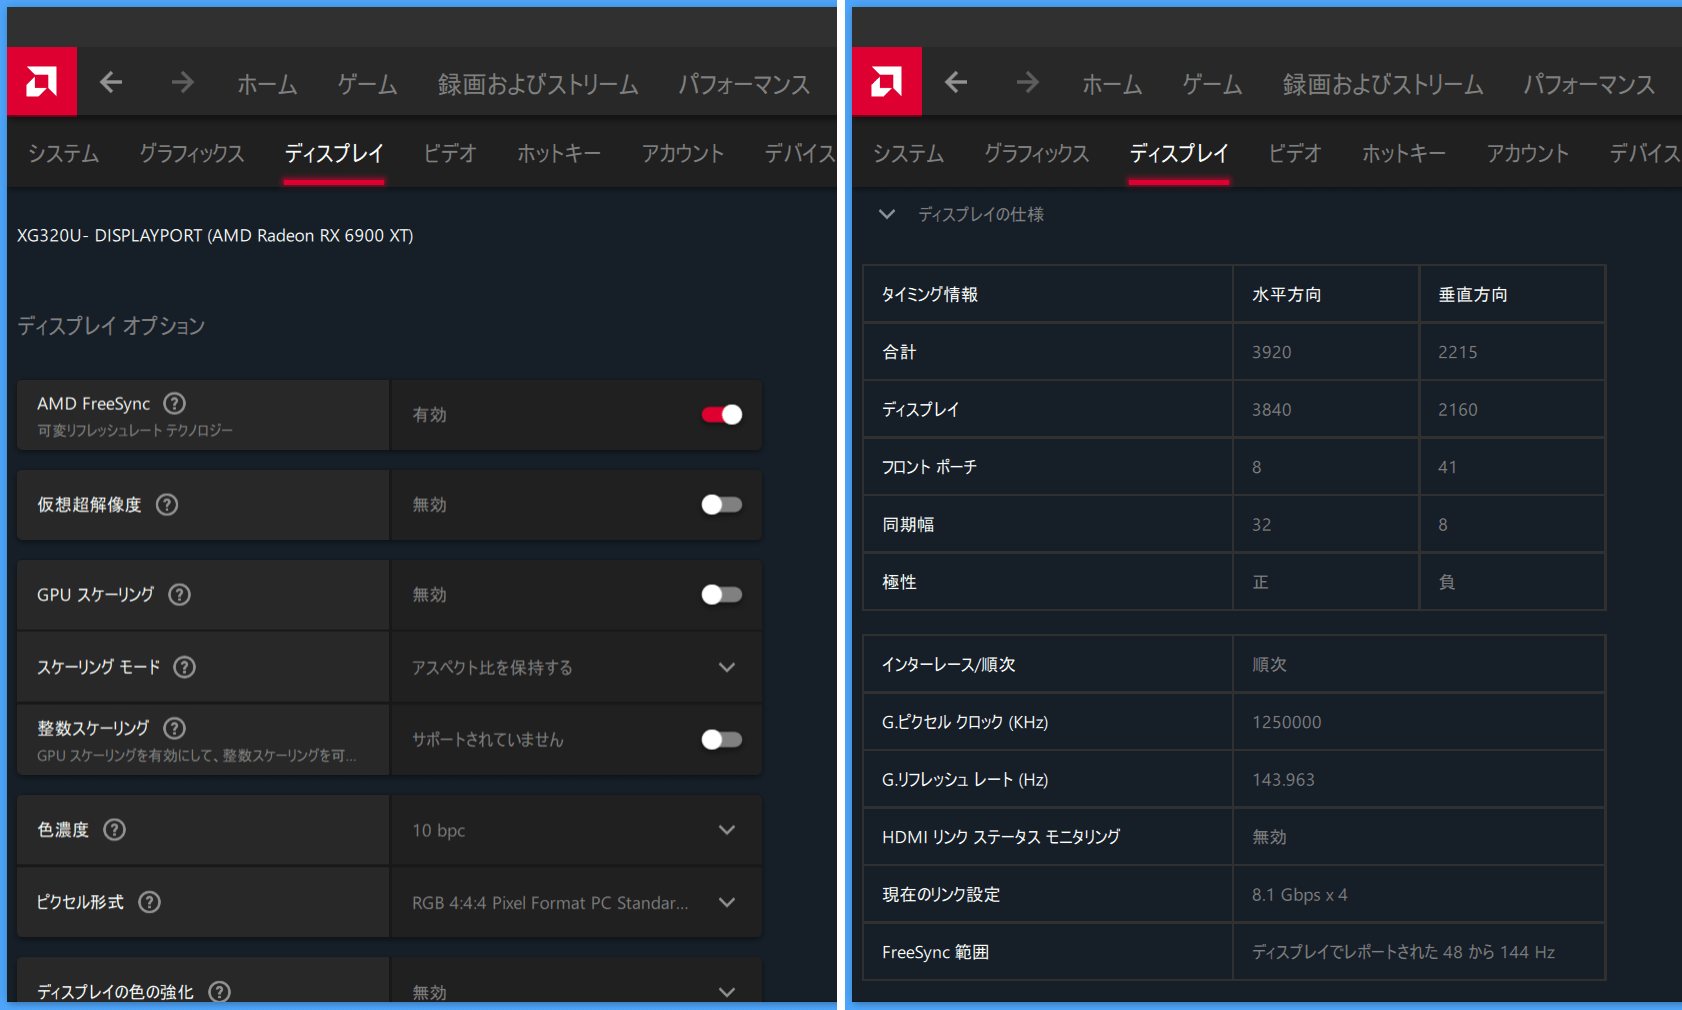Viewport: 1682px width, 1010px height.
Task: Open help icon beside 色濃度
Action: (115, 829)
